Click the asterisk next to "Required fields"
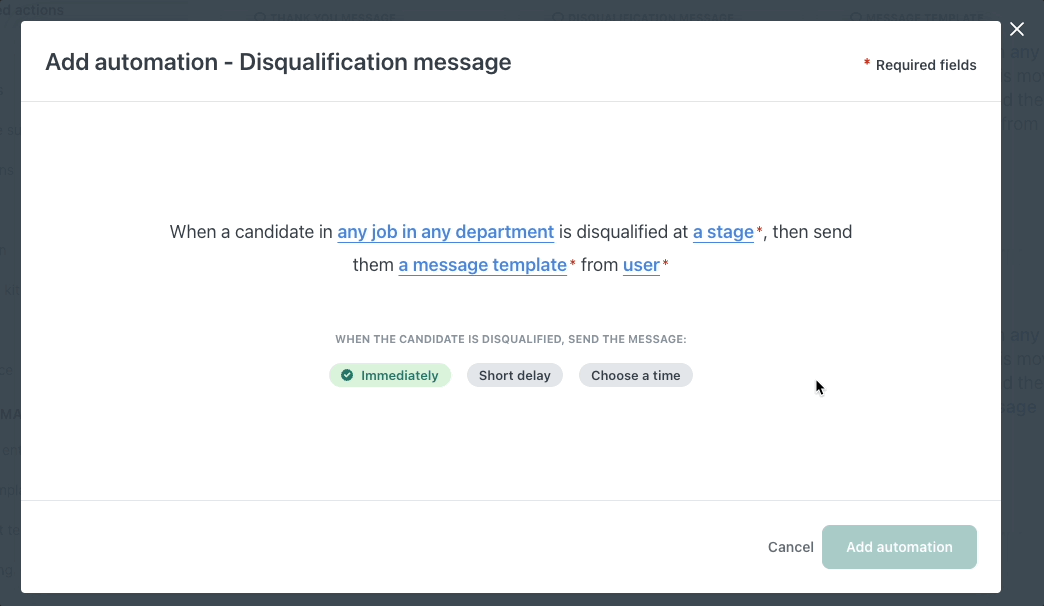 point(867,64)
